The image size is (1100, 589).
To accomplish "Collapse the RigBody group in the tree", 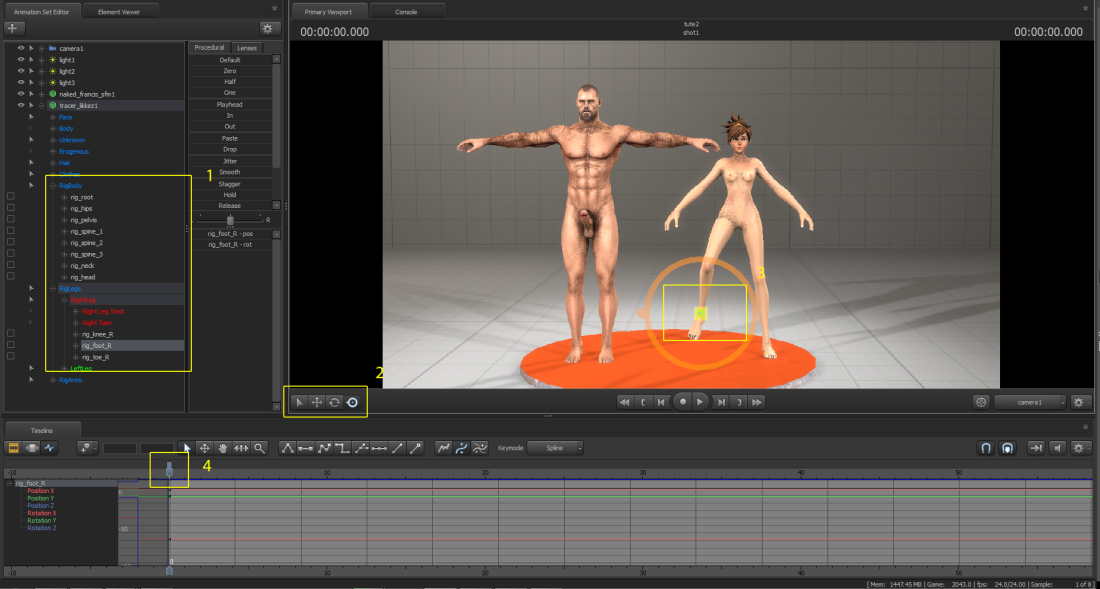I will 53,186.
